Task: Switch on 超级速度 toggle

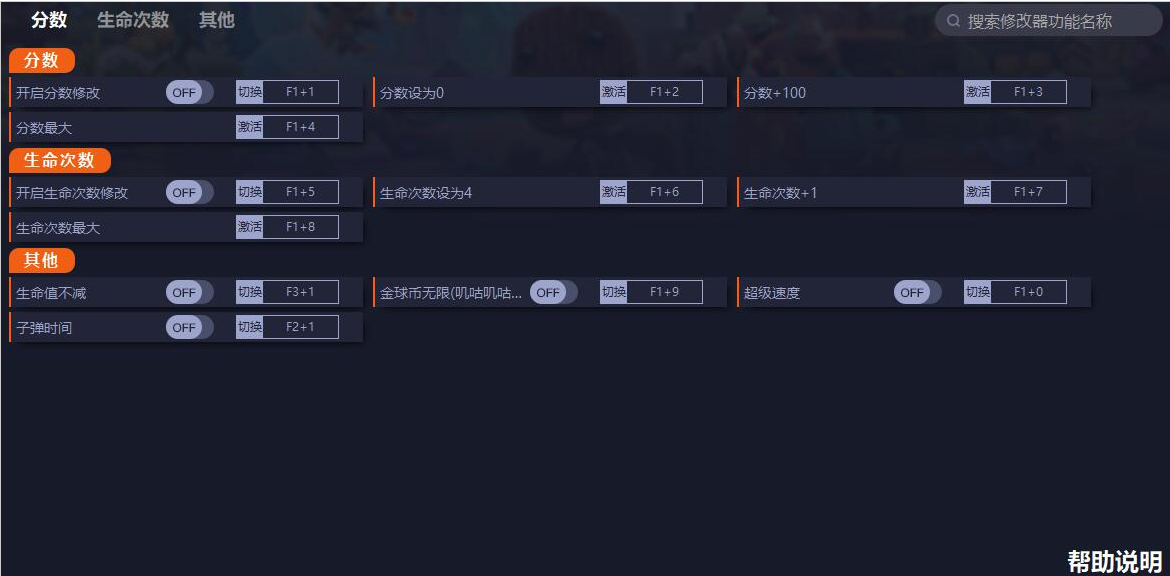Action: (x=917, y=292)
